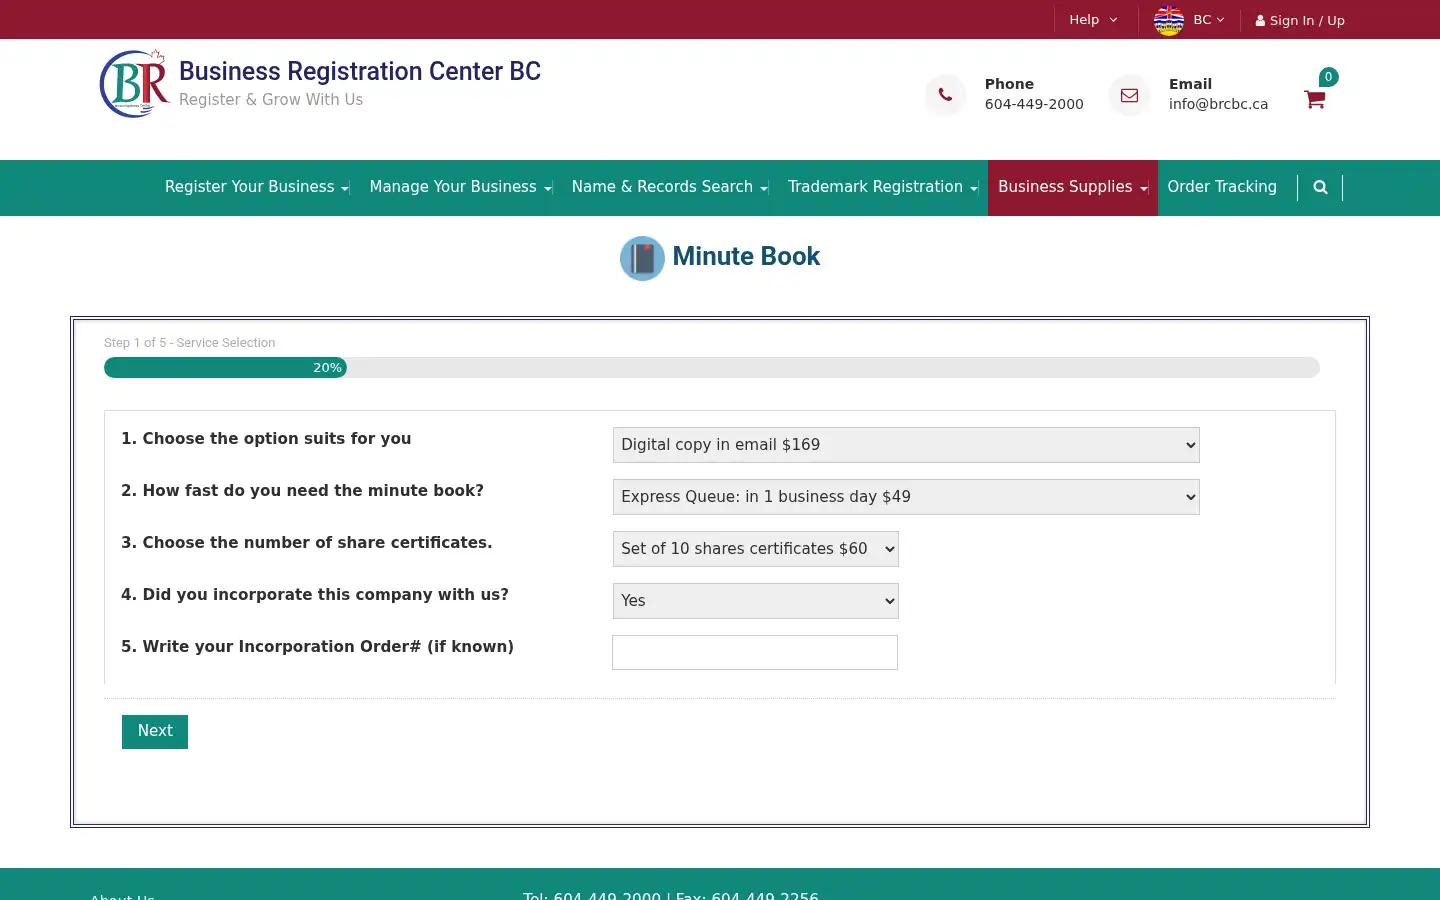Expand Trademark Registration menu
Screen dimensions: 1440x900
pyautogui.click(x=882, y=187)
